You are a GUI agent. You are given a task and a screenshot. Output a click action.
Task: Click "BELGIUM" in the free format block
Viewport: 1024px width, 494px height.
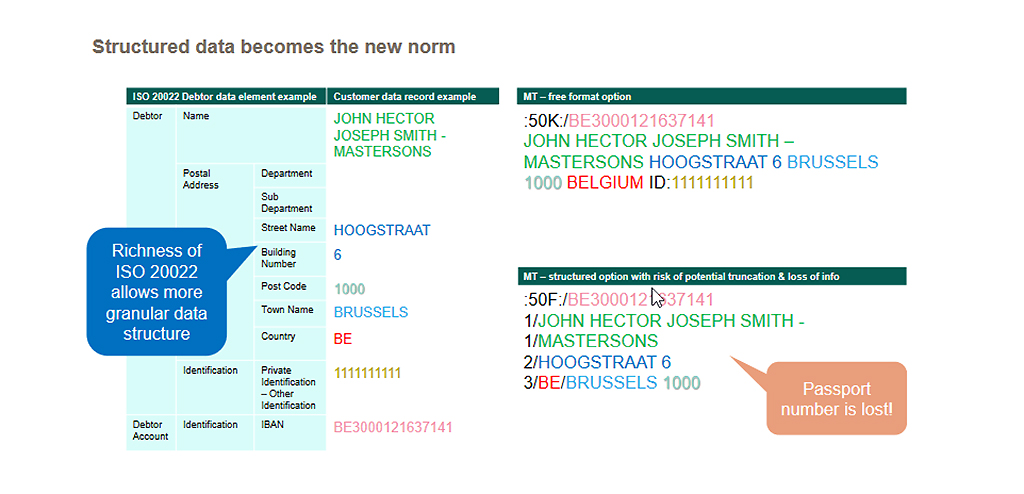[x=605, y=182]
